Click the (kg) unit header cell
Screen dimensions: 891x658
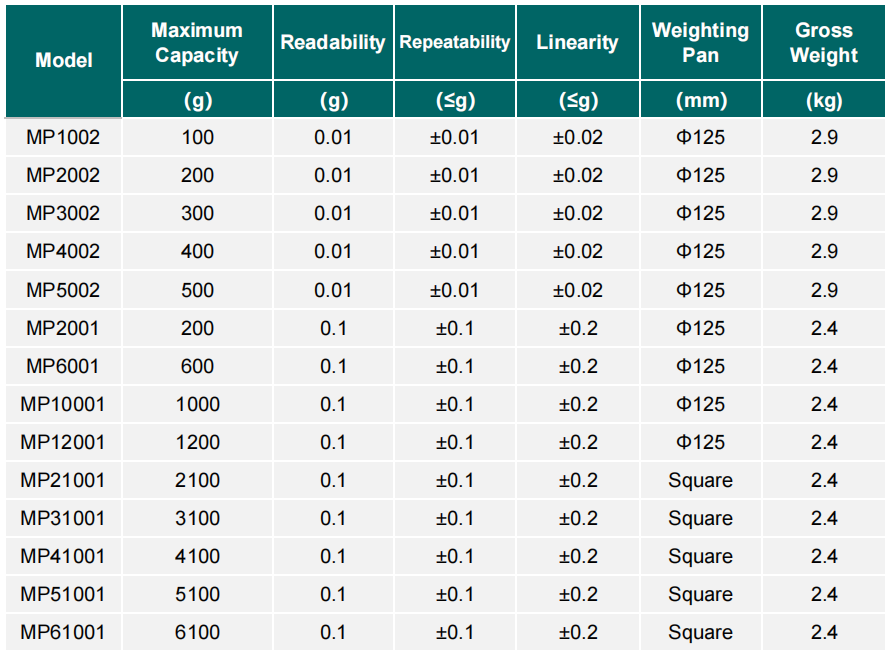(824, 100)
